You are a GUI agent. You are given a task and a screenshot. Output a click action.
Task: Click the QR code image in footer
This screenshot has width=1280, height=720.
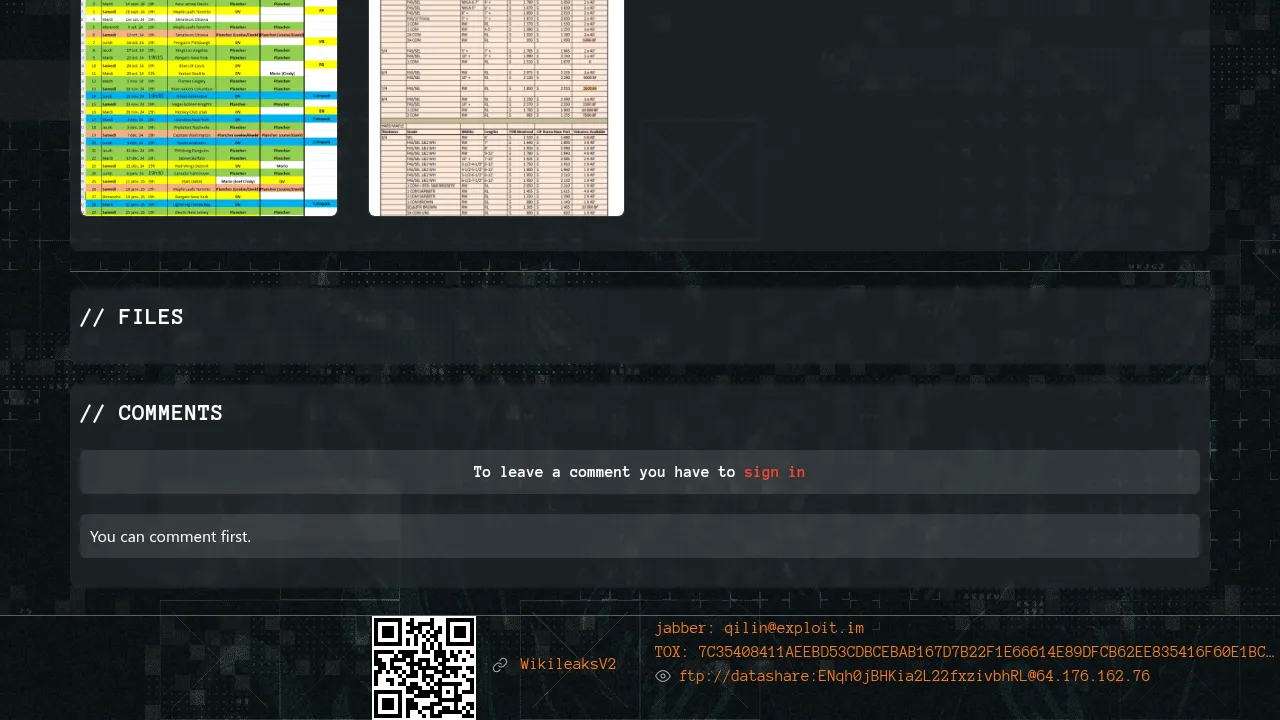(424, 666)
